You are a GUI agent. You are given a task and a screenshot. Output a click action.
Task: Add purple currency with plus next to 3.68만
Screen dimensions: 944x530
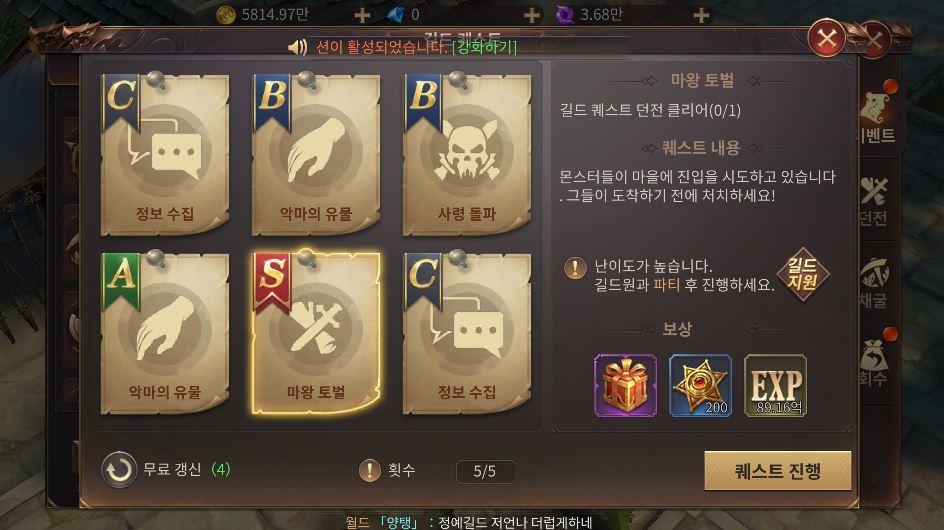[701, 15]
